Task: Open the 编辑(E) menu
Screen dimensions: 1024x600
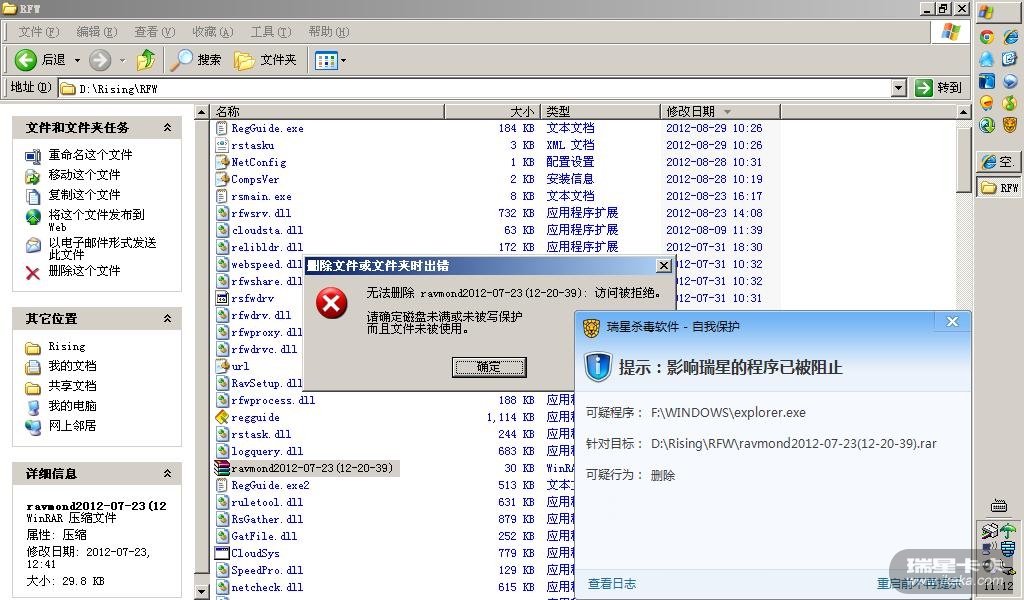Action: pos(97,31)
